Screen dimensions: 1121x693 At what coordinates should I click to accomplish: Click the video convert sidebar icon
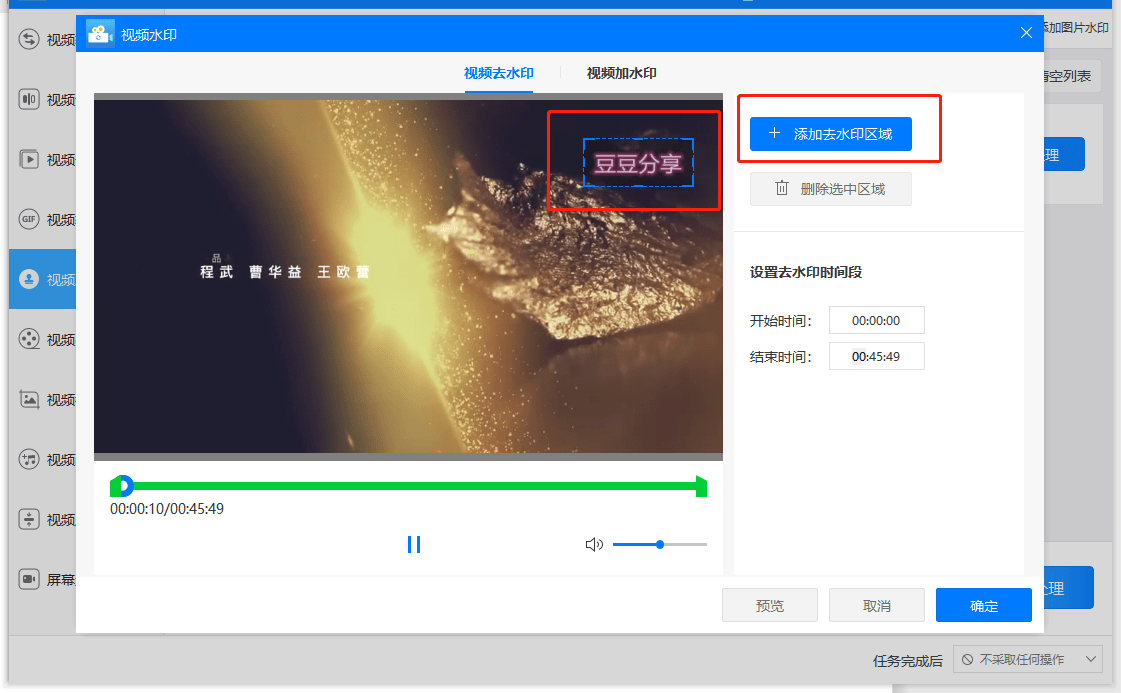(29, 39)
